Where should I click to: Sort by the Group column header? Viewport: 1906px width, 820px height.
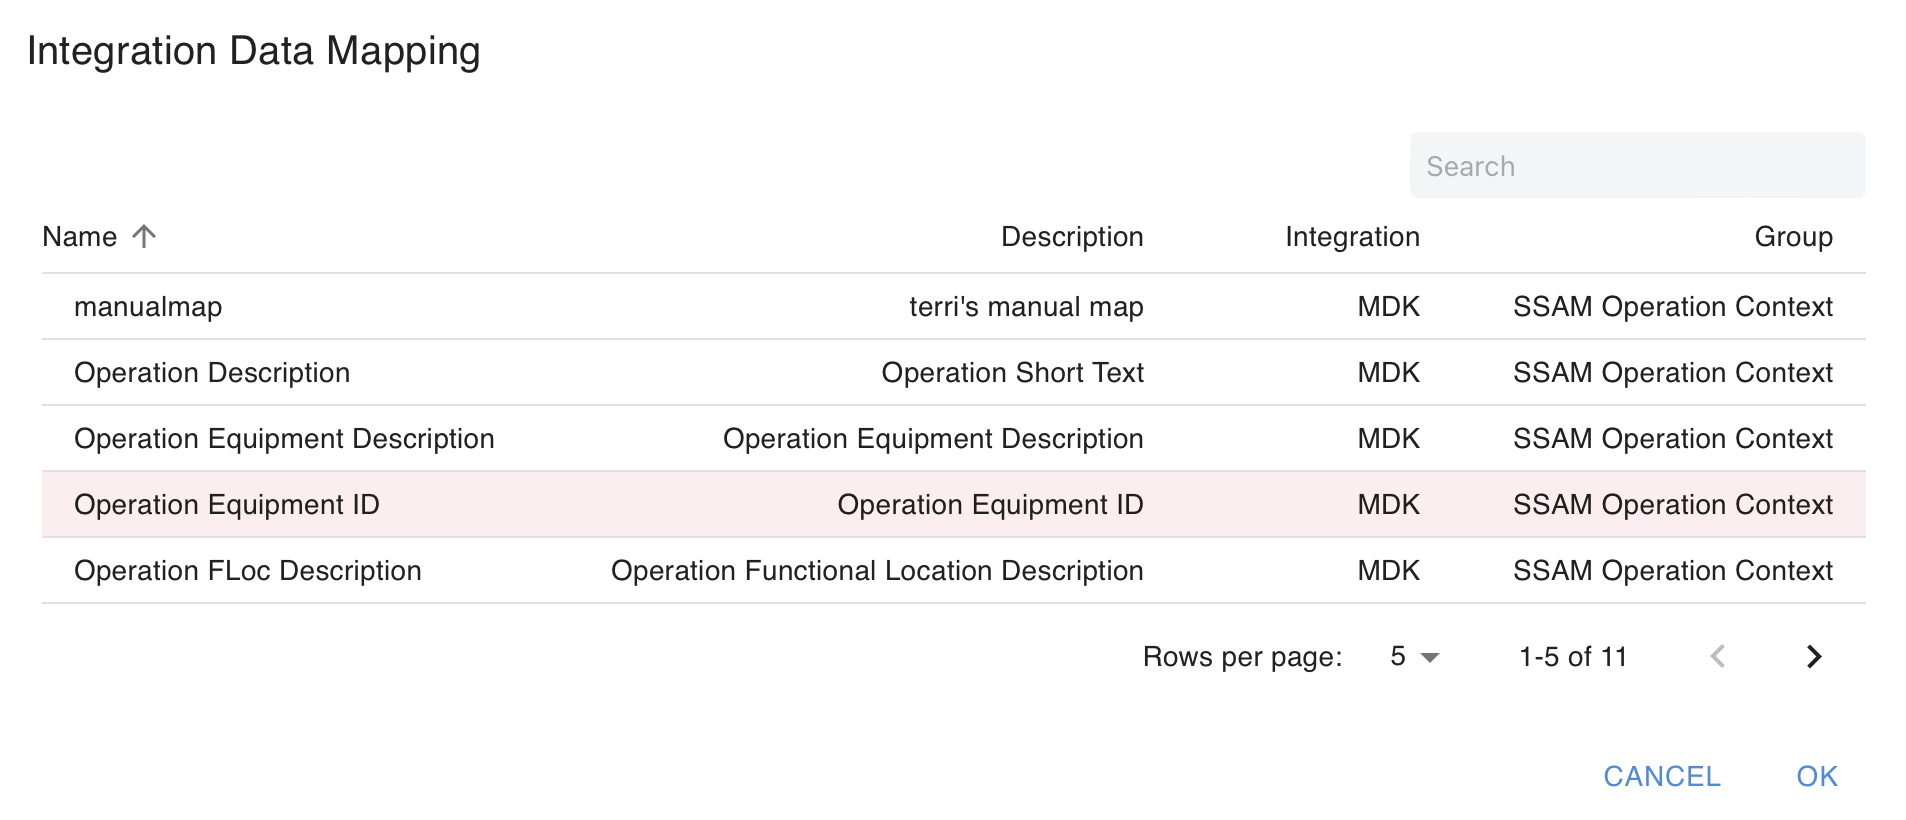pos(1793,237)
